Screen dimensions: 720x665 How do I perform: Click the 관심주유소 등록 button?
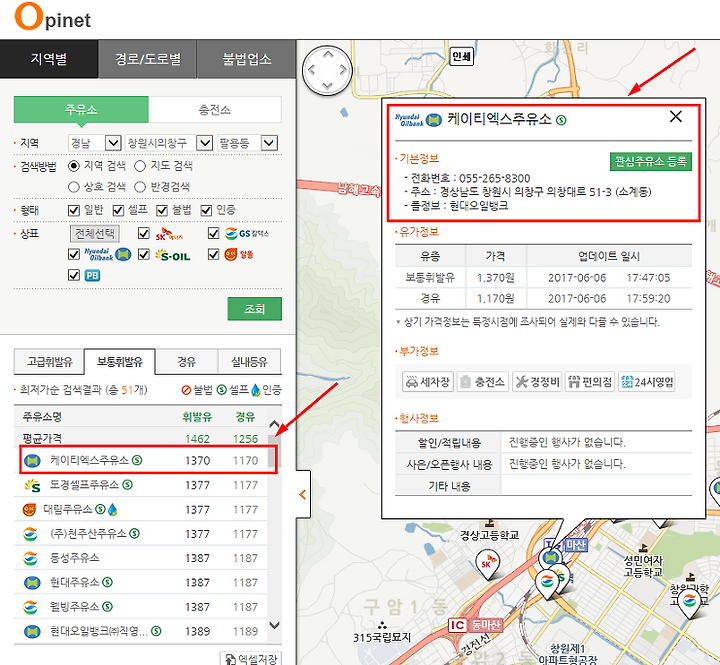click(x=651, y=162)
